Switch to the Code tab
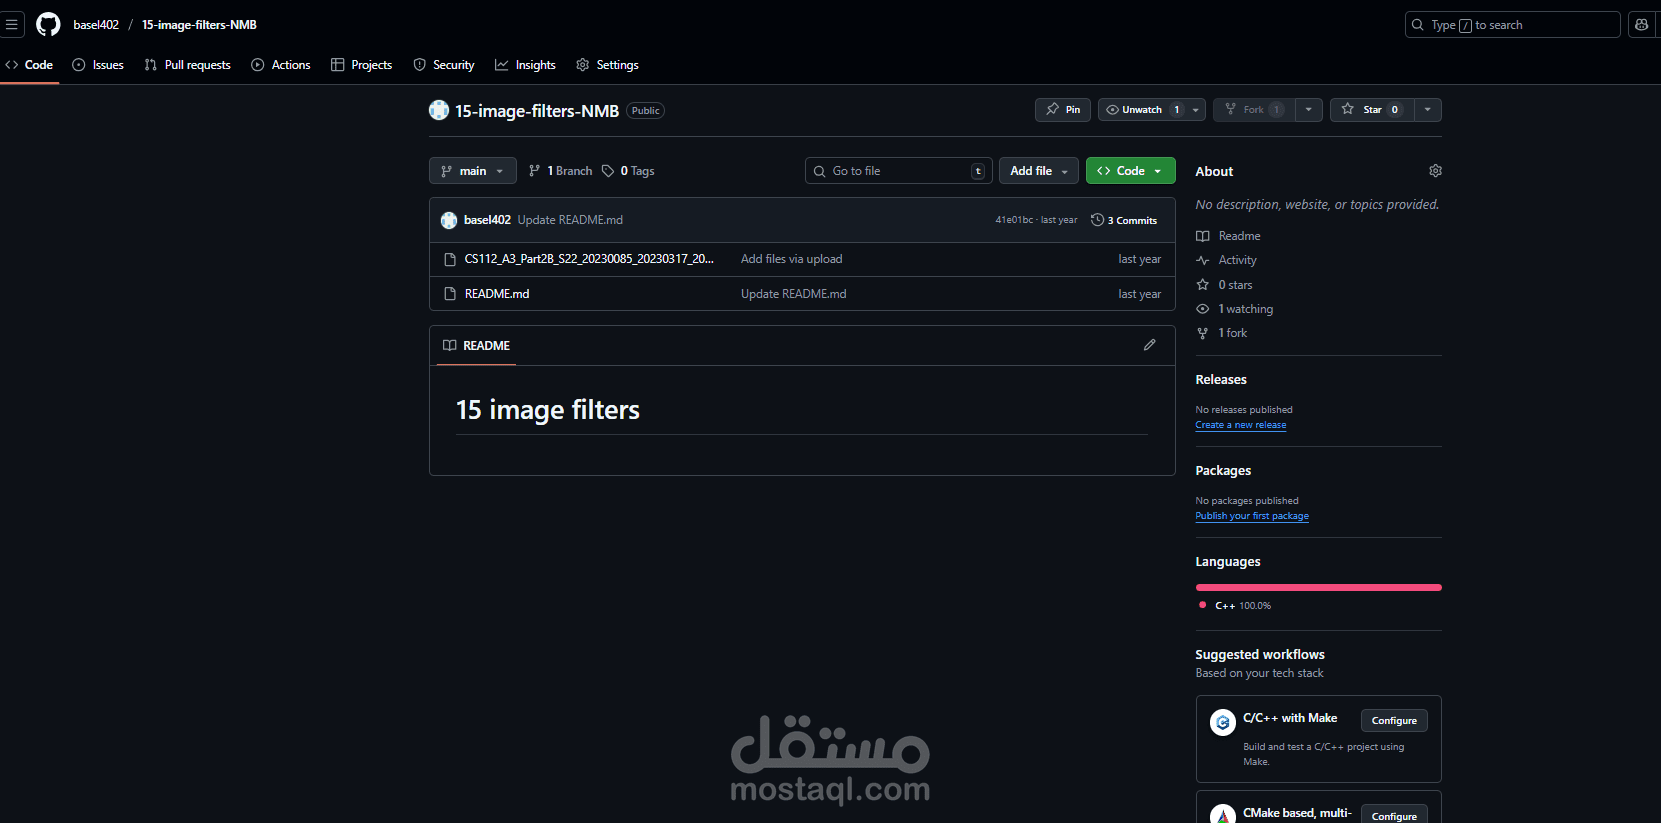The image size is (1661, 823). (29, 65)
